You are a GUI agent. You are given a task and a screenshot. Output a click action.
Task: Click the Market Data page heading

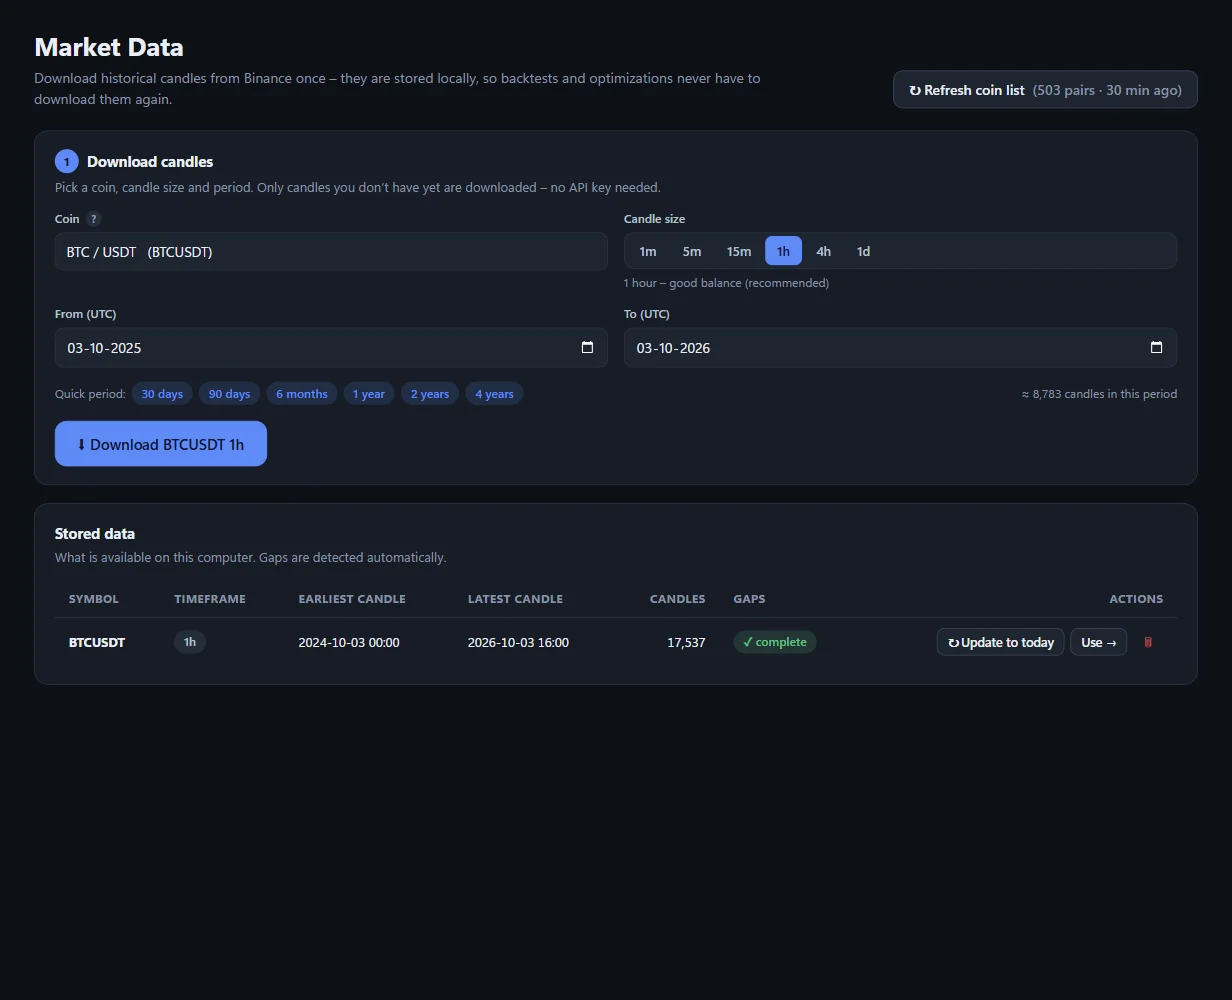click(109, 47)
